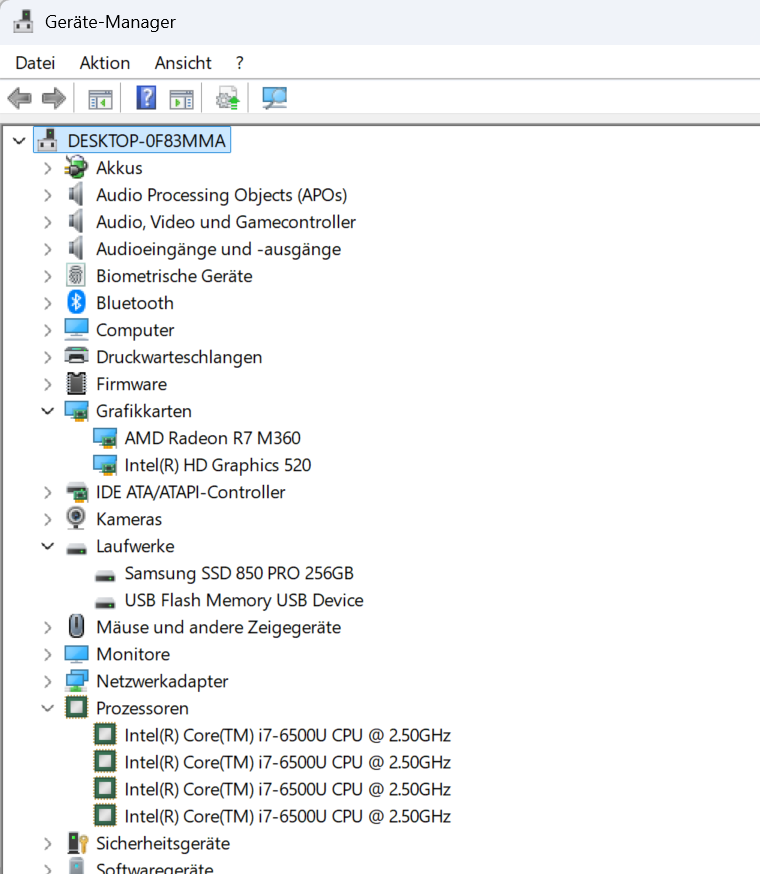Click the Back arrow toolbar icon
Image resolution: width=760 pixels, height=874 pixels.
point(20,99)
